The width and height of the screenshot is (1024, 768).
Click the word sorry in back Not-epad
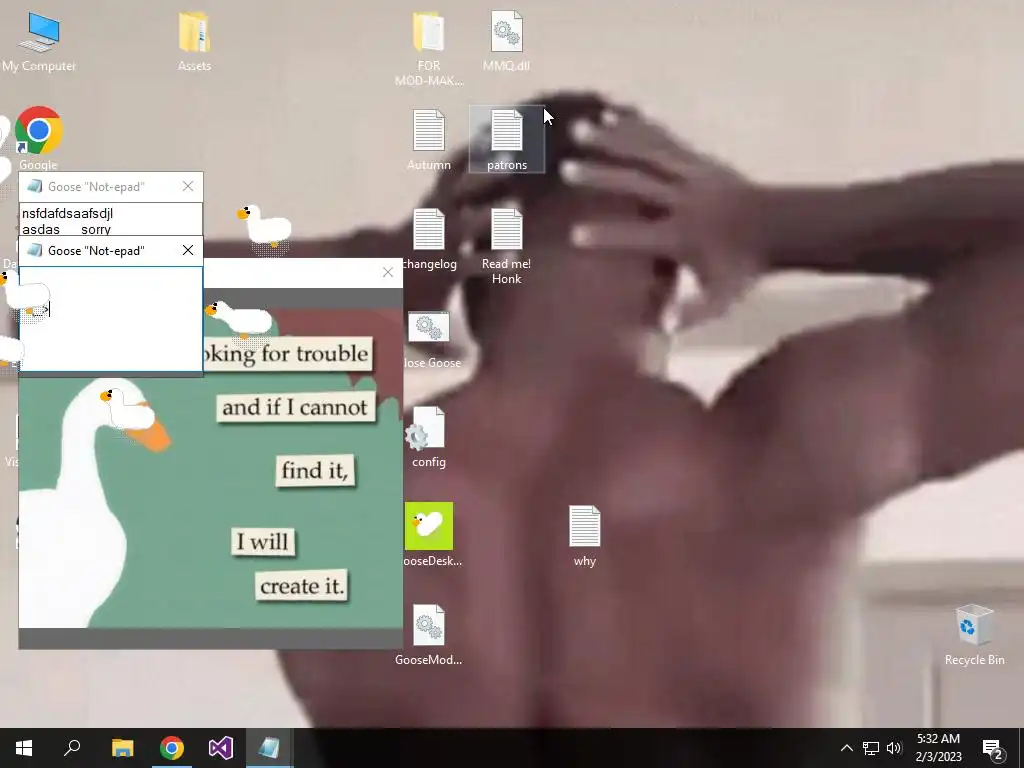(96, 229)
